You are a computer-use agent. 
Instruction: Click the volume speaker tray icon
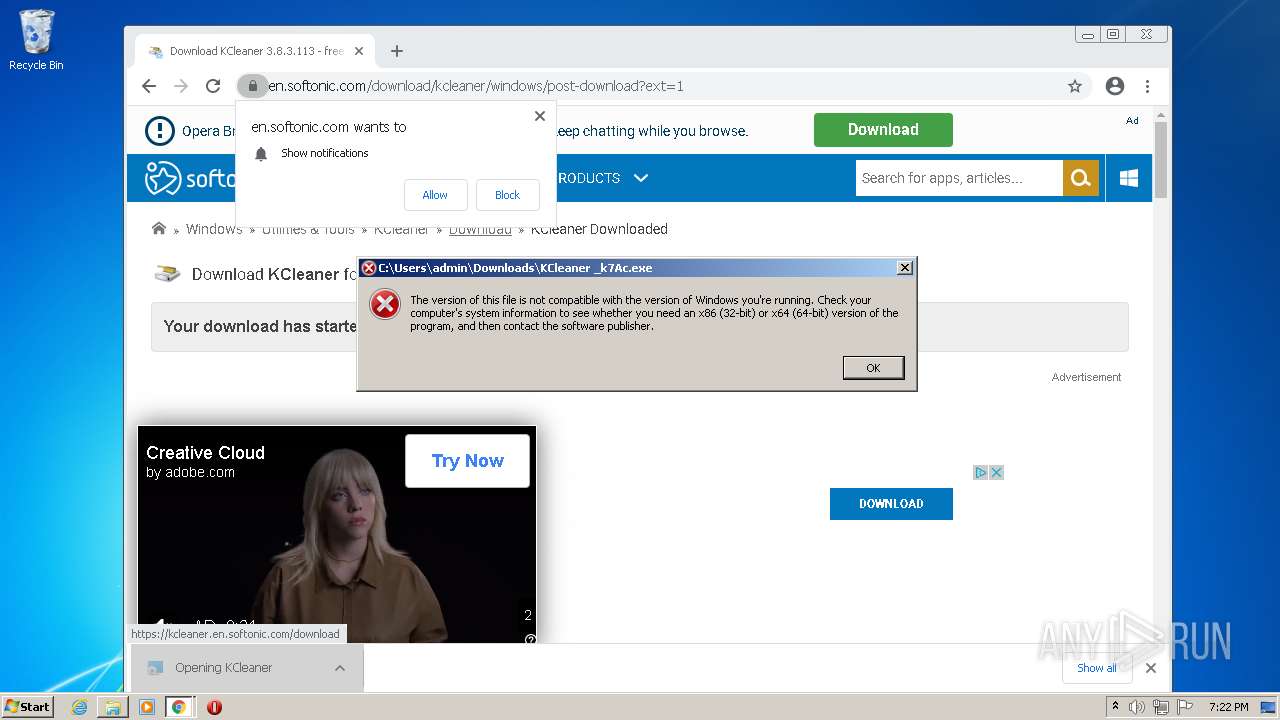1137,707
